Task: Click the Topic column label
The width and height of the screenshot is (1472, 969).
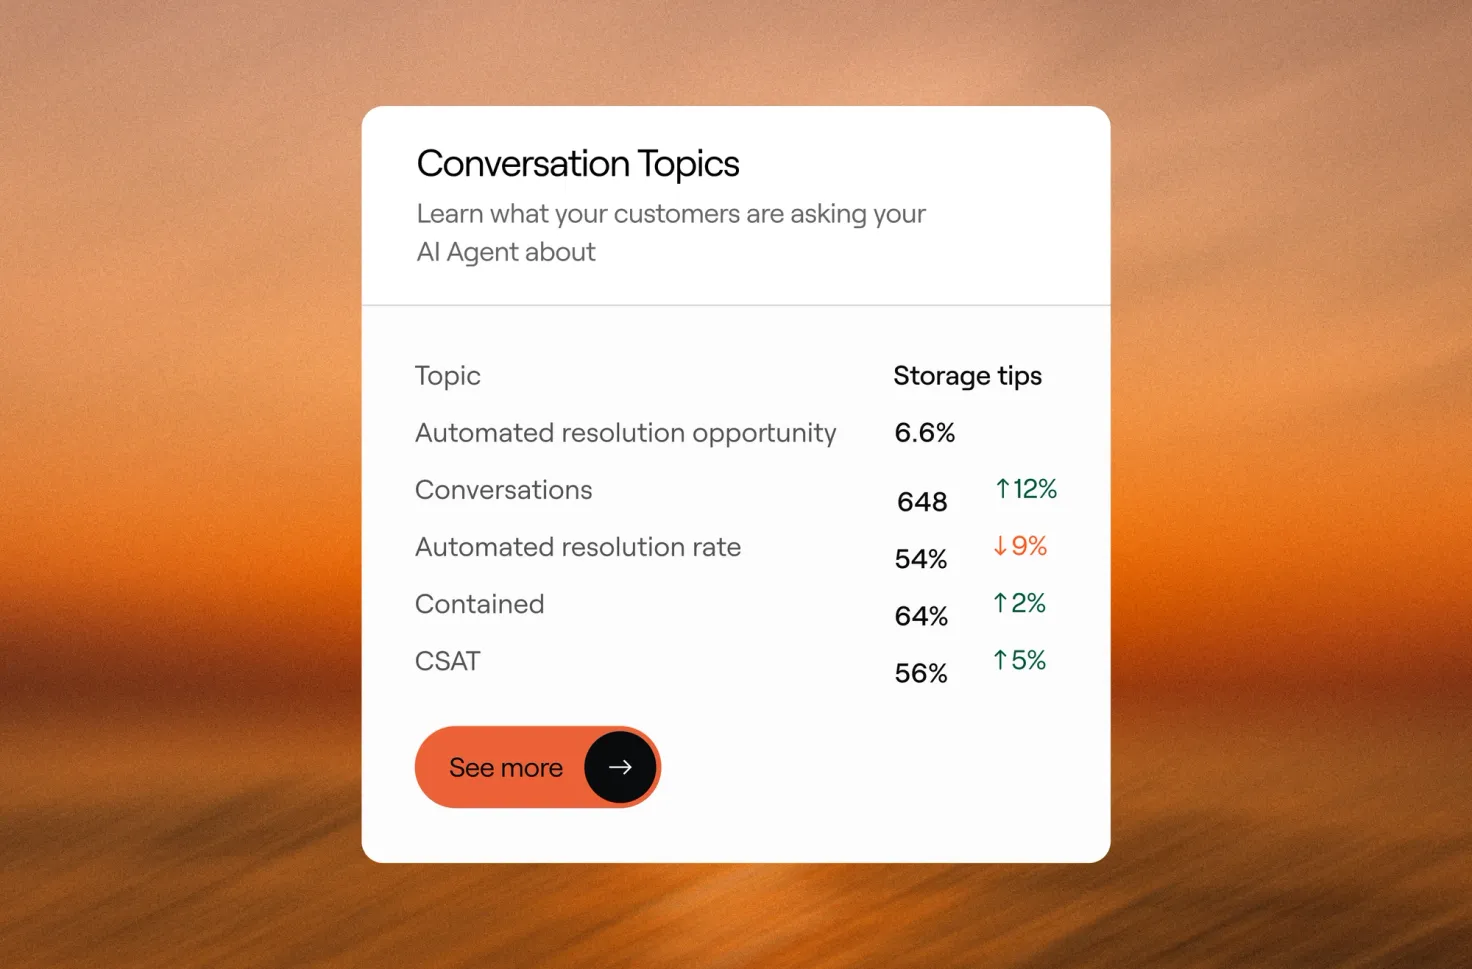Action: pyautogui.click(x=448, y=376)
